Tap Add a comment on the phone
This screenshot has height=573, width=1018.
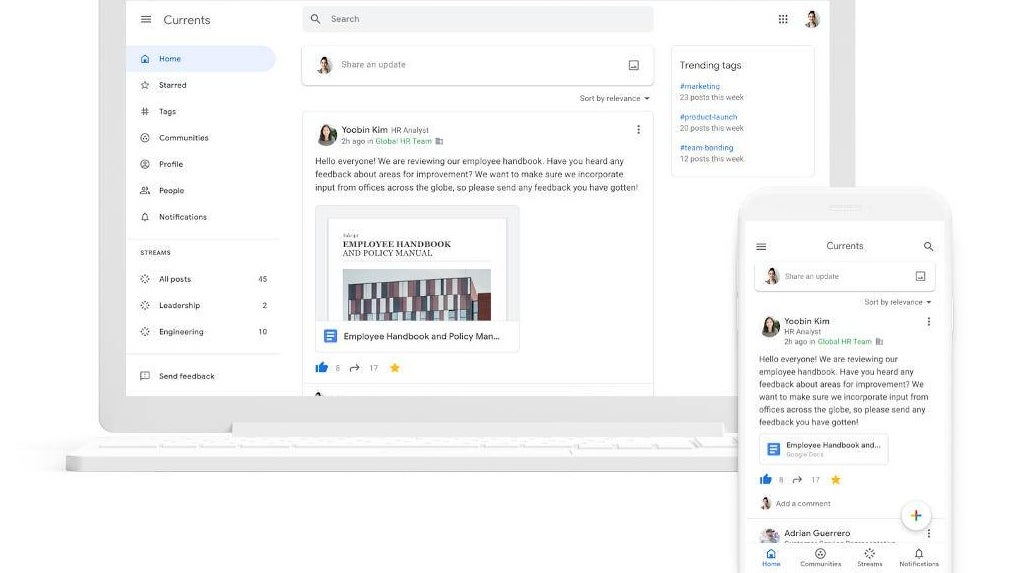tap(802, 504)
